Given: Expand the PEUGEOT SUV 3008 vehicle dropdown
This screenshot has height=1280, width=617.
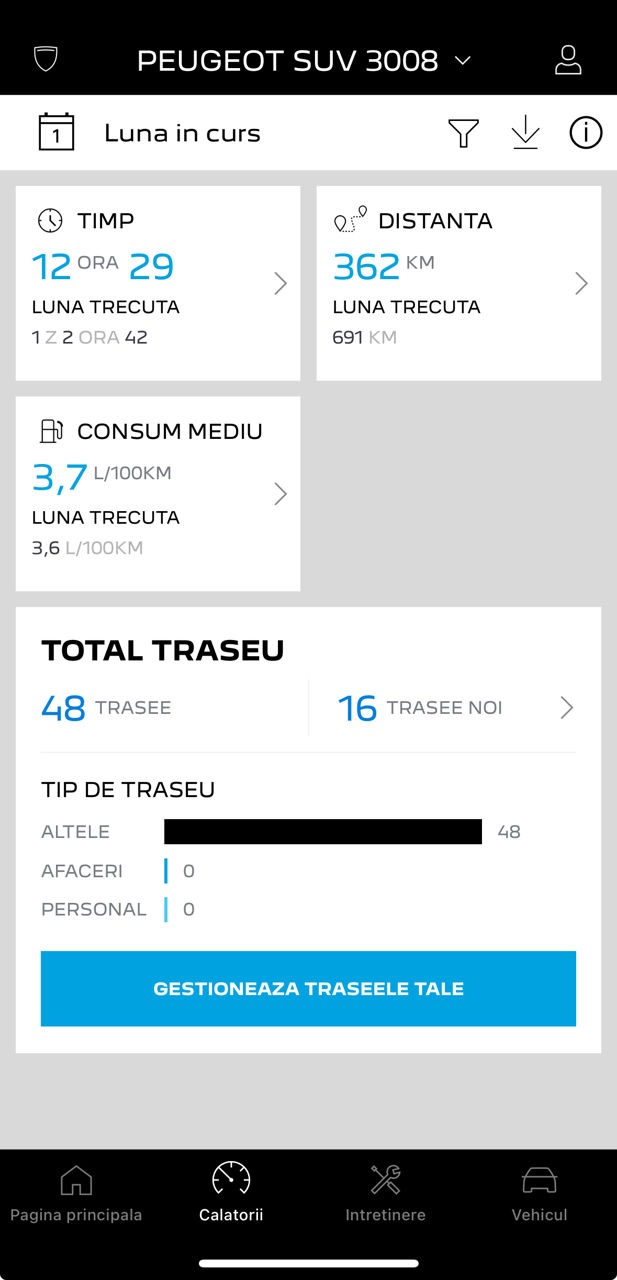Looking at the screenshot, I should (x=462, y=61).
